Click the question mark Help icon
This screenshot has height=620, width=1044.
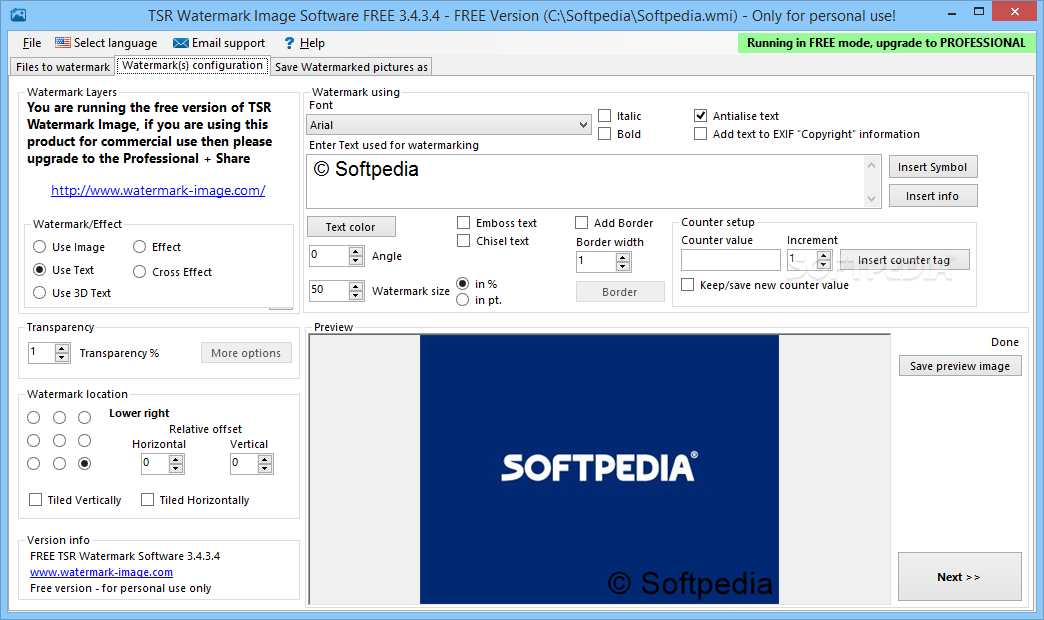tap(289, 43)
